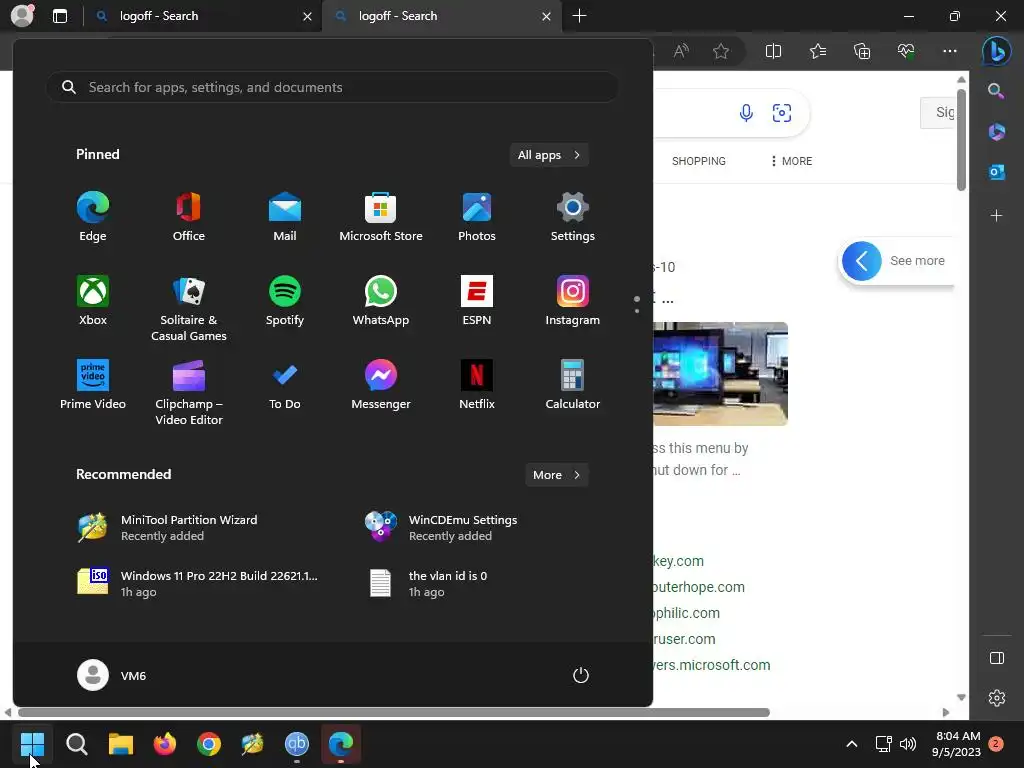Toggle Edge split screen

click(773, 51)
